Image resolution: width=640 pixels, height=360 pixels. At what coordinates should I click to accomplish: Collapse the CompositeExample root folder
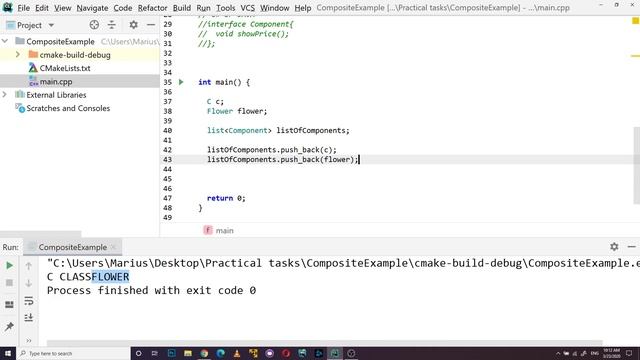(x=5, y=41)
